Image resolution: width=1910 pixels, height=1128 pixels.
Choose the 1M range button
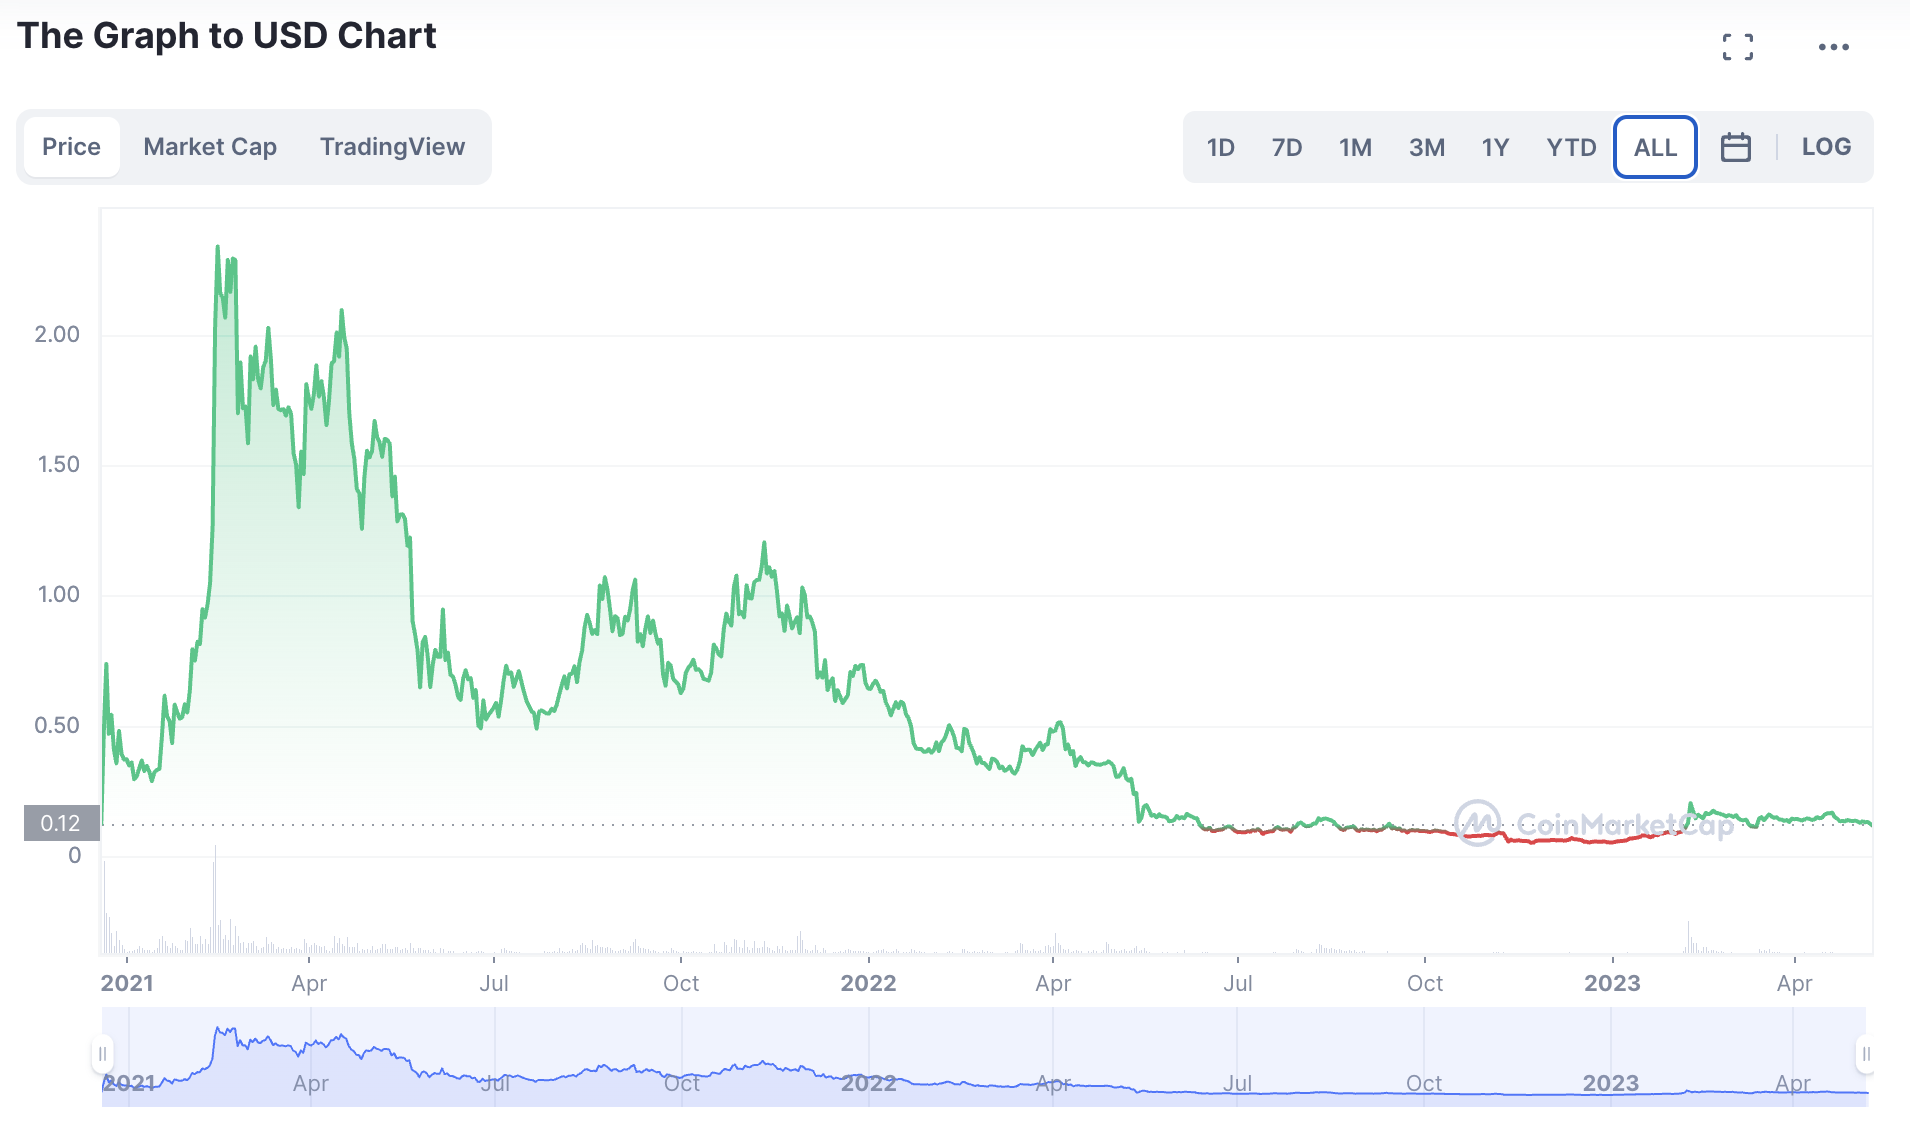pos(1355,148)
